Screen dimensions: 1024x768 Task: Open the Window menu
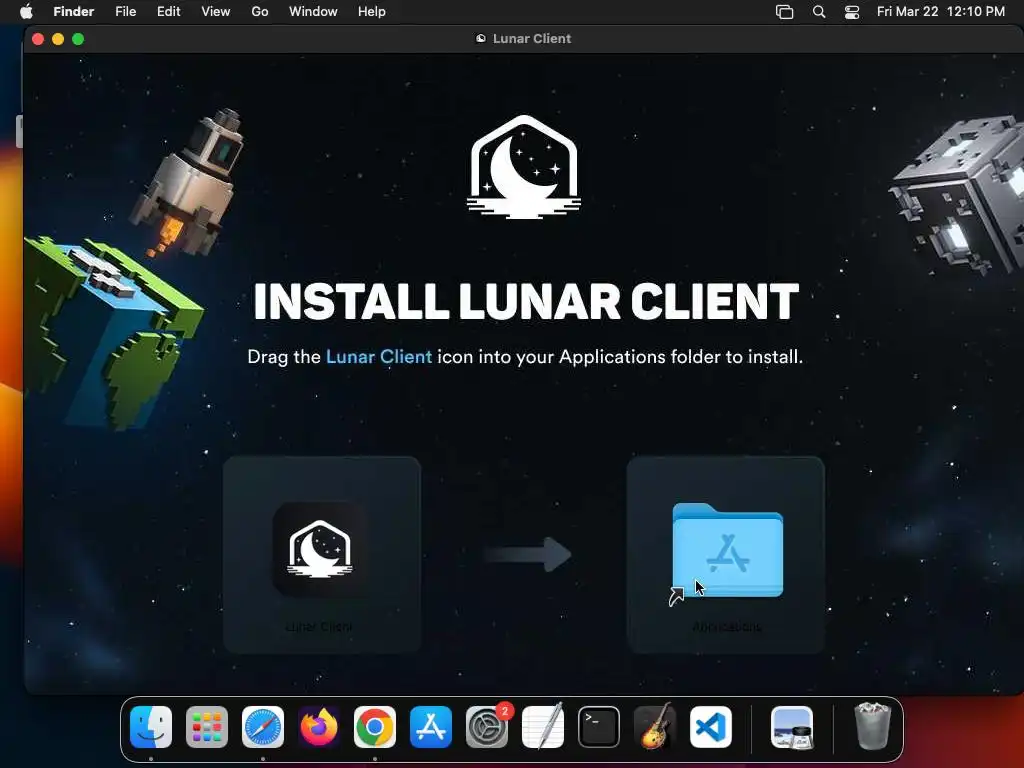click(313, 12)
